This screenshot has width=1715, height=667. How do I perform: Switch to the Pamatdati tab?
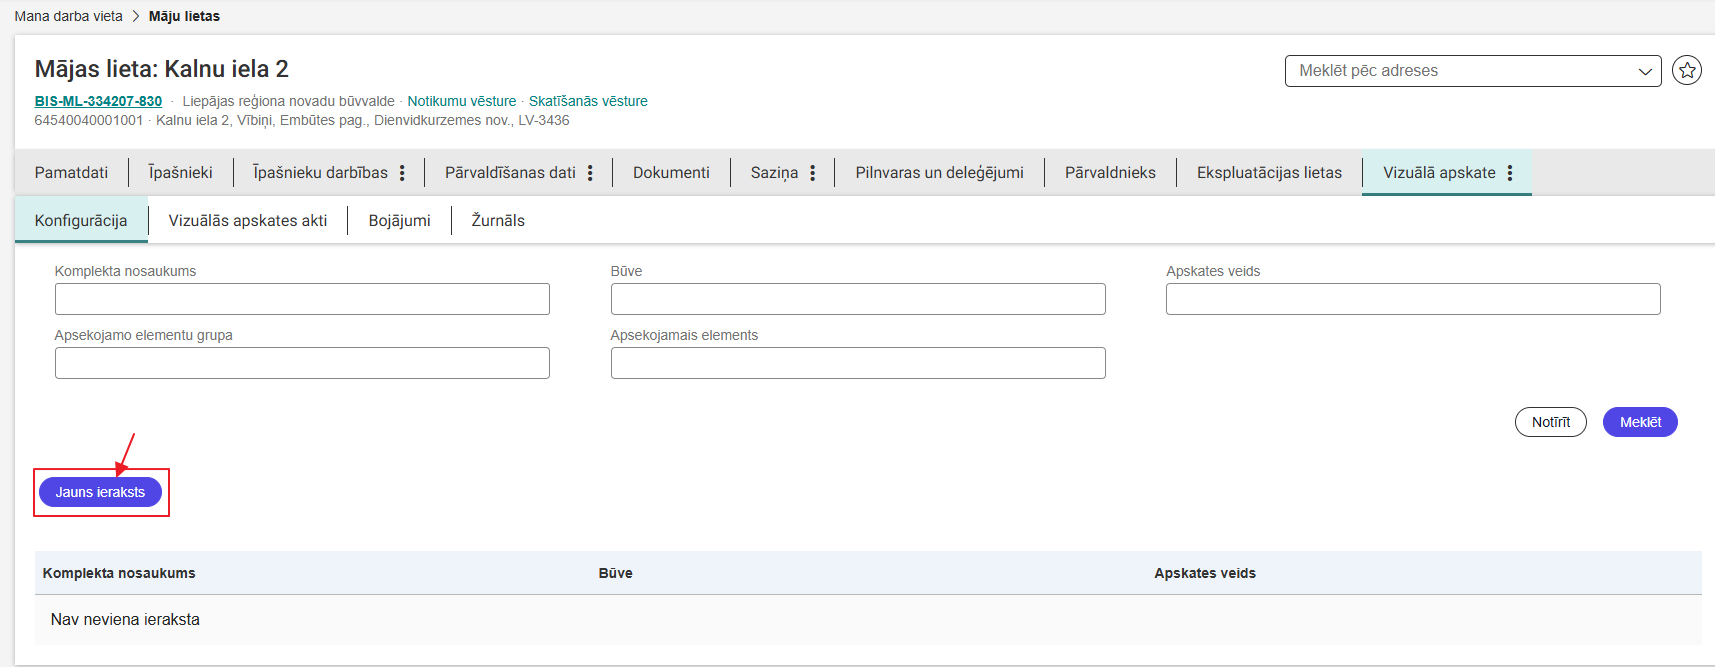(71, 173)
